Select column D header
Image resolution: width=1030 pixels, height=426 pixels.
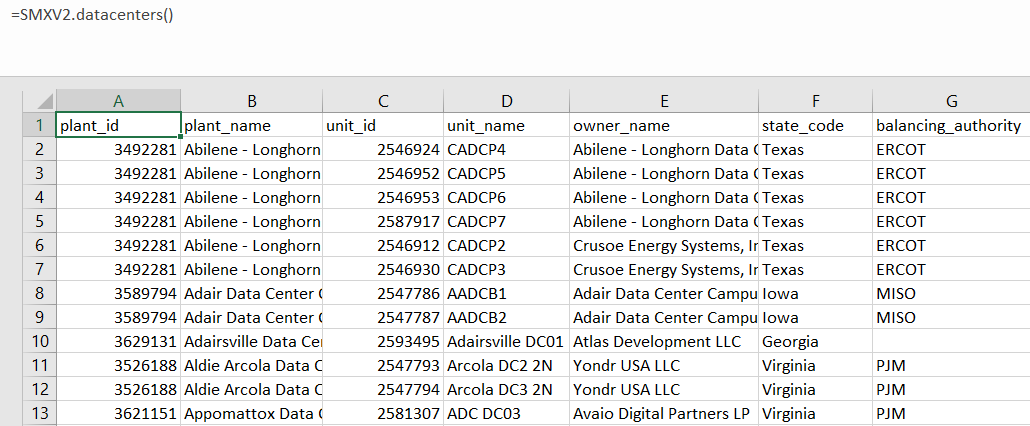click(506, 101)
